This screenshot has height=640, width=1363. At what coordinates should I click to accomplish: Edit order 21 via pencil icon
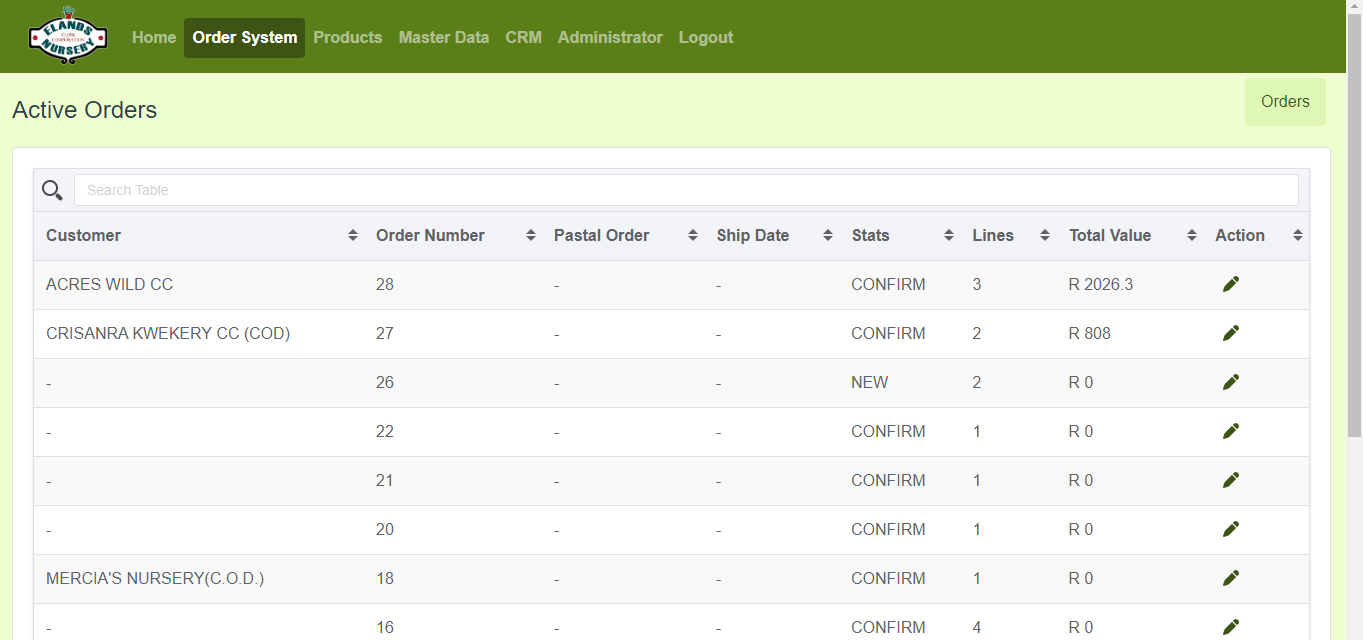coord(1231,481)
